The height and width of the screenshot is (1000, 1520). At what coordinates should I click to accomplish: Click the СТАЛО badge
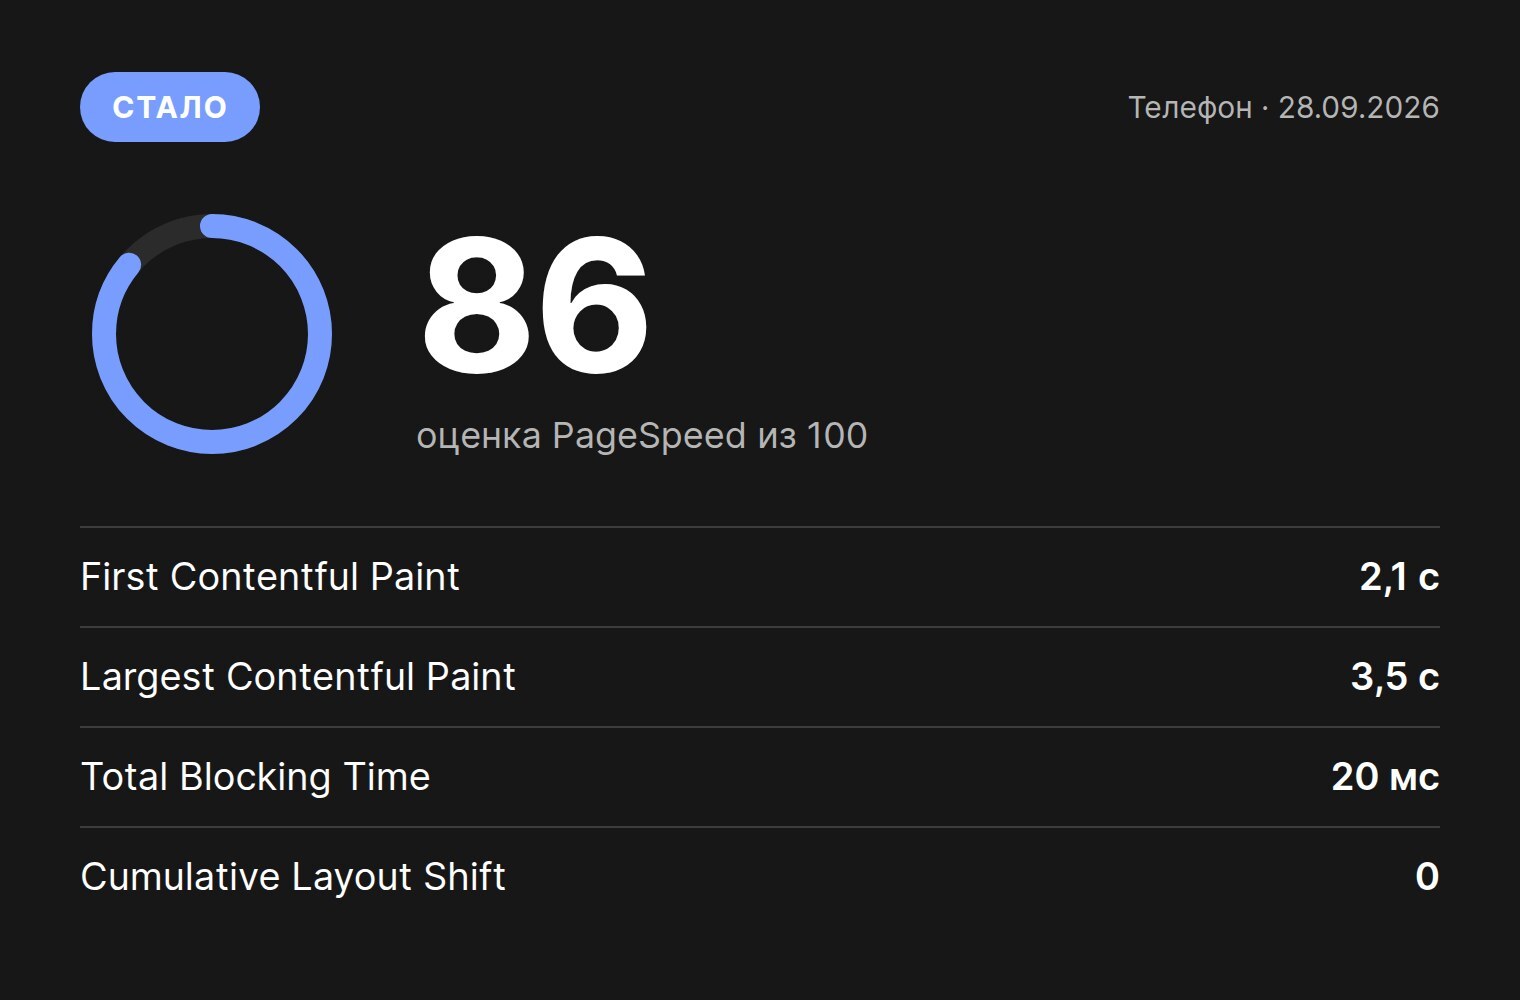[x=170, y=107]
